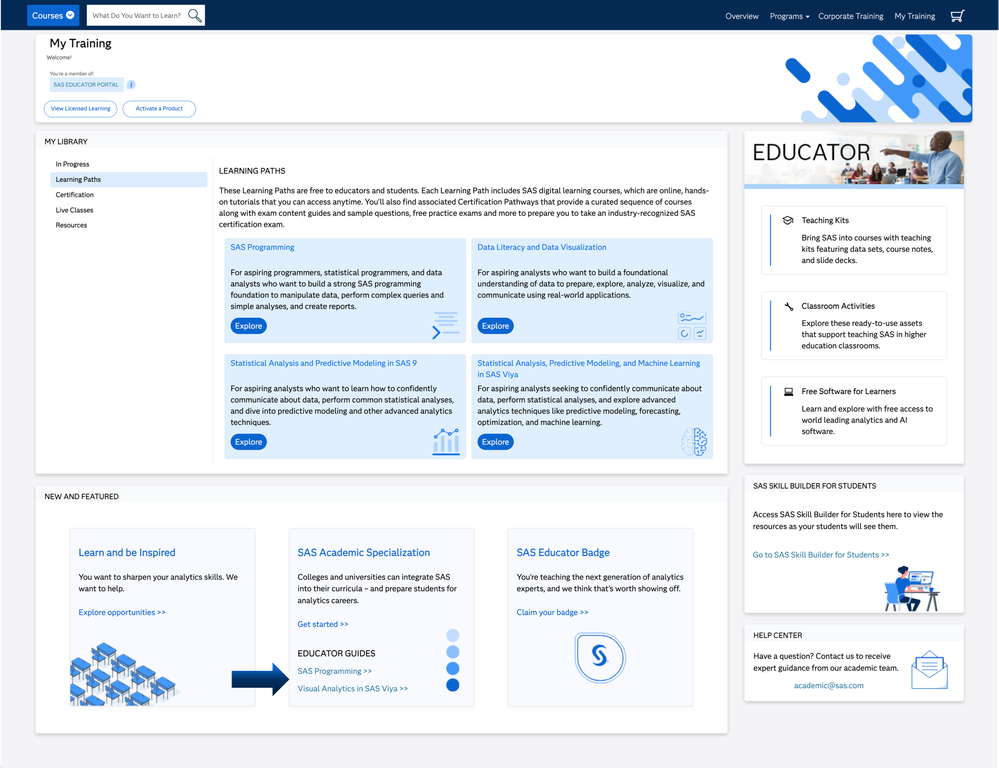The image size is (999, 768).
Task: Open Overview in the top navigation
Action: point(742,17)
